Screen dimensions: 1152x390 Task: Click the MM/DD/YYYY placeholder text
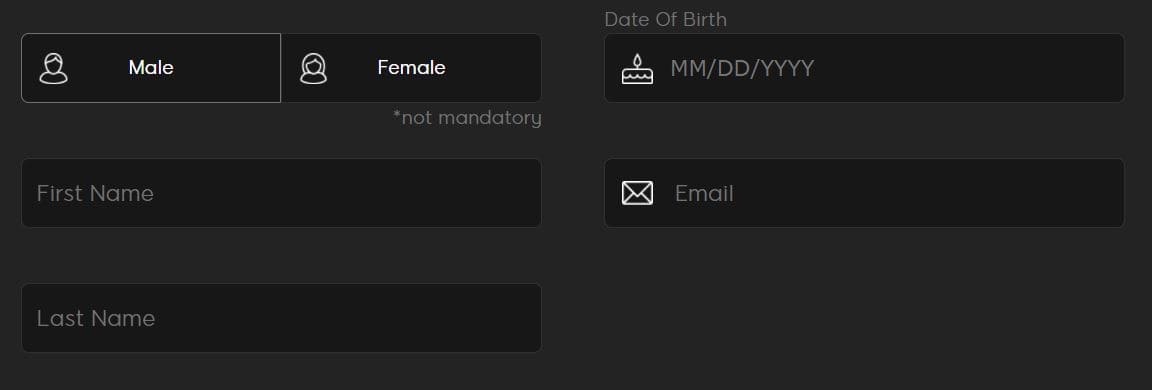(742, 68)
